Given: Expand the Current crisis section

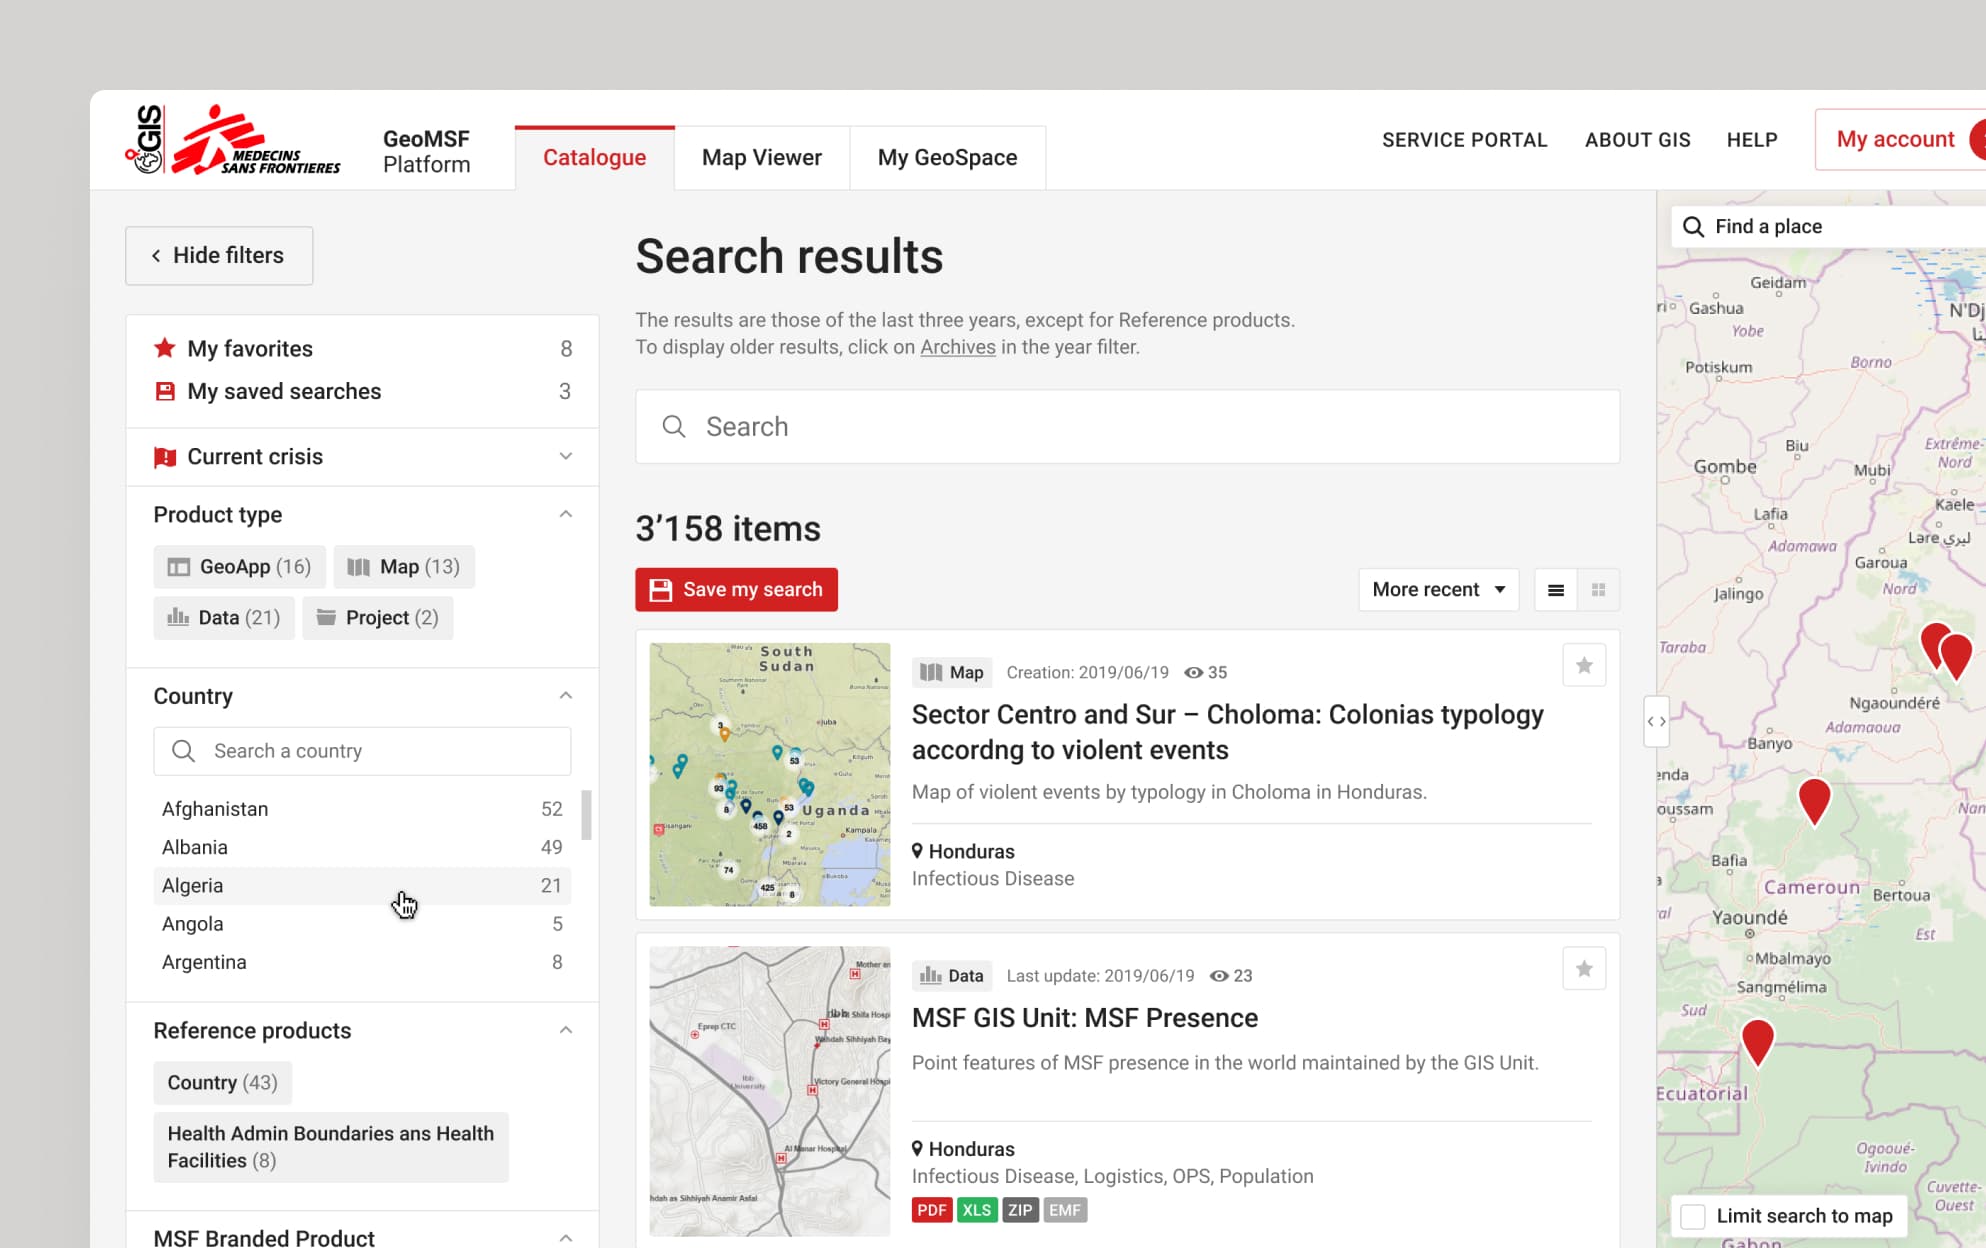Looking at the screenshot, I should pos(565,457).
